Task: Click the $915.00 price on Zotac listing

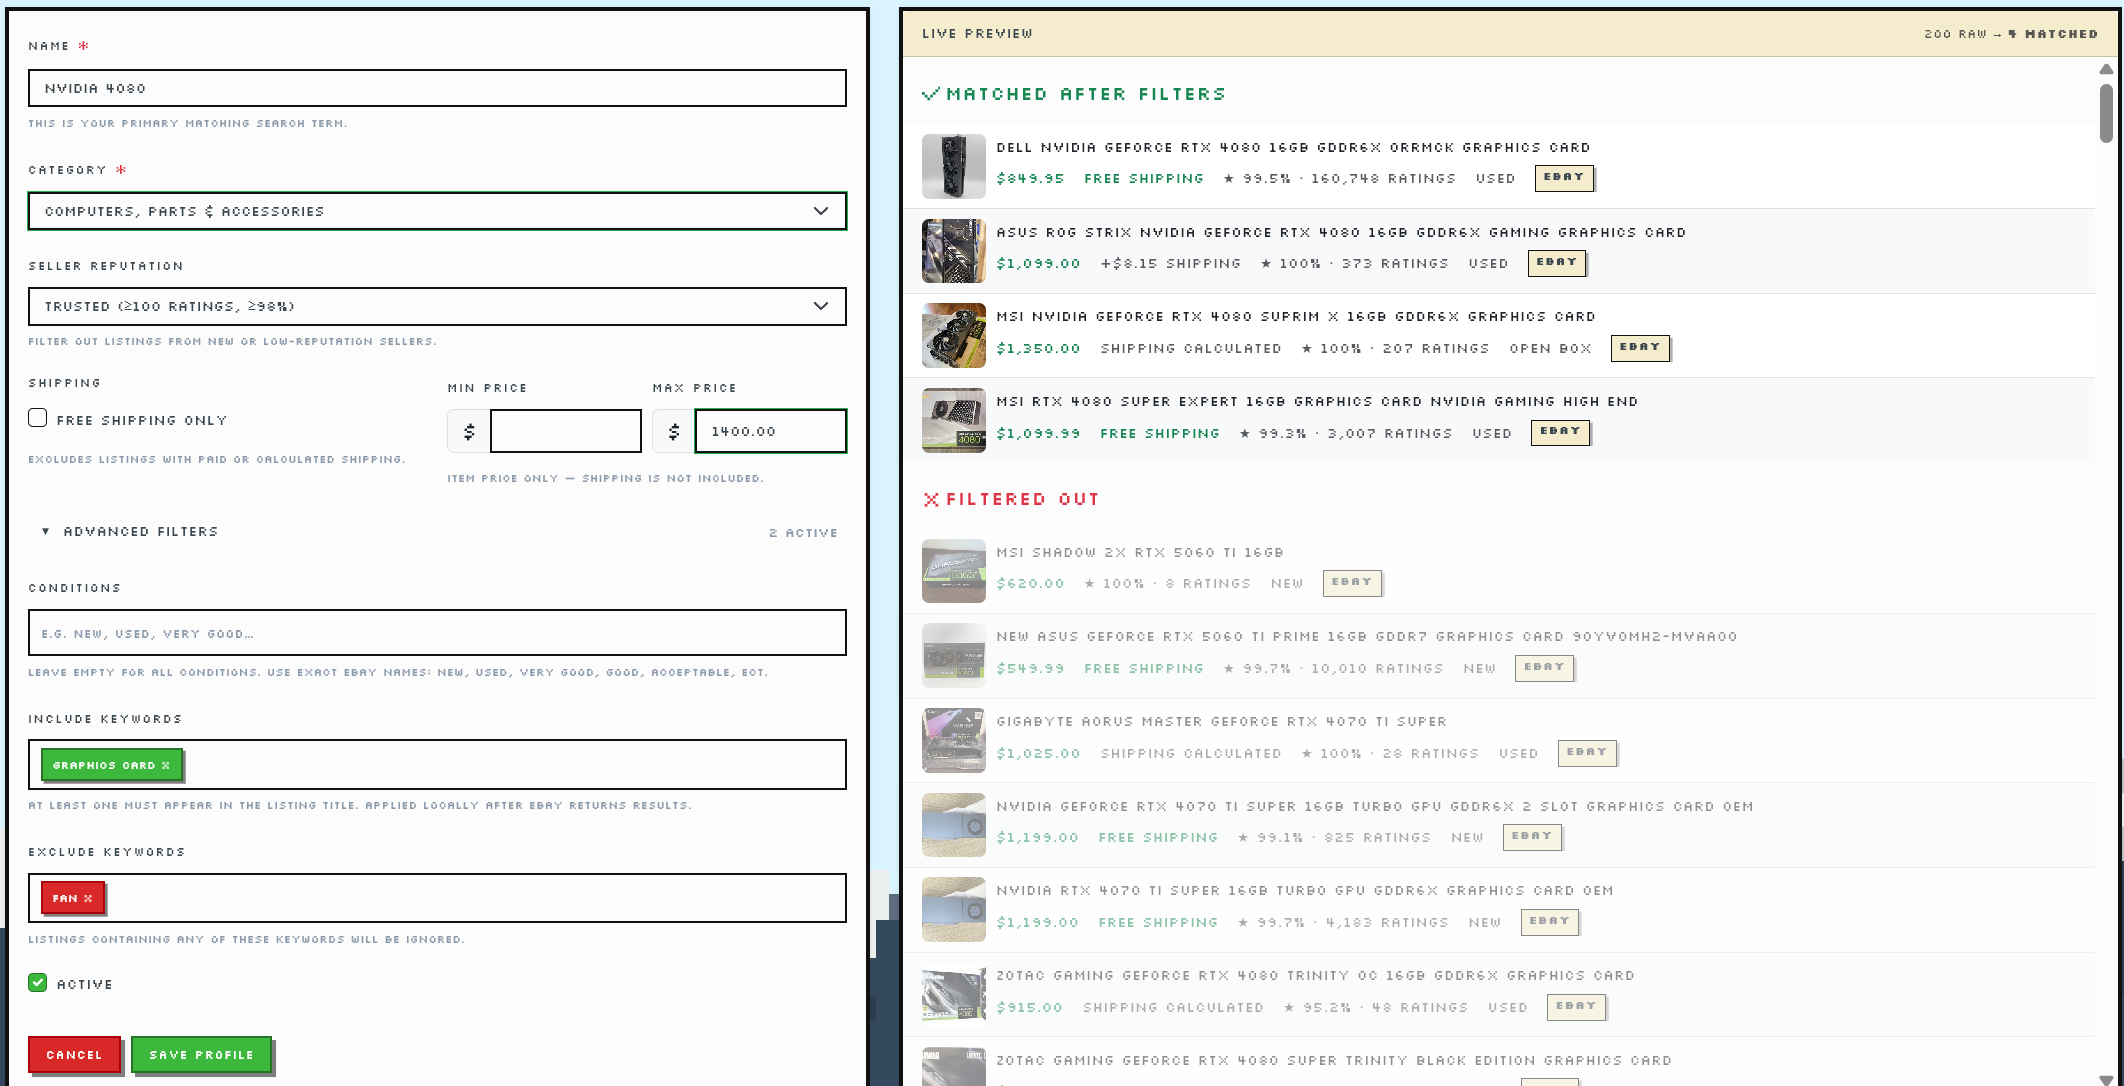Action: click(1029, 1008)
